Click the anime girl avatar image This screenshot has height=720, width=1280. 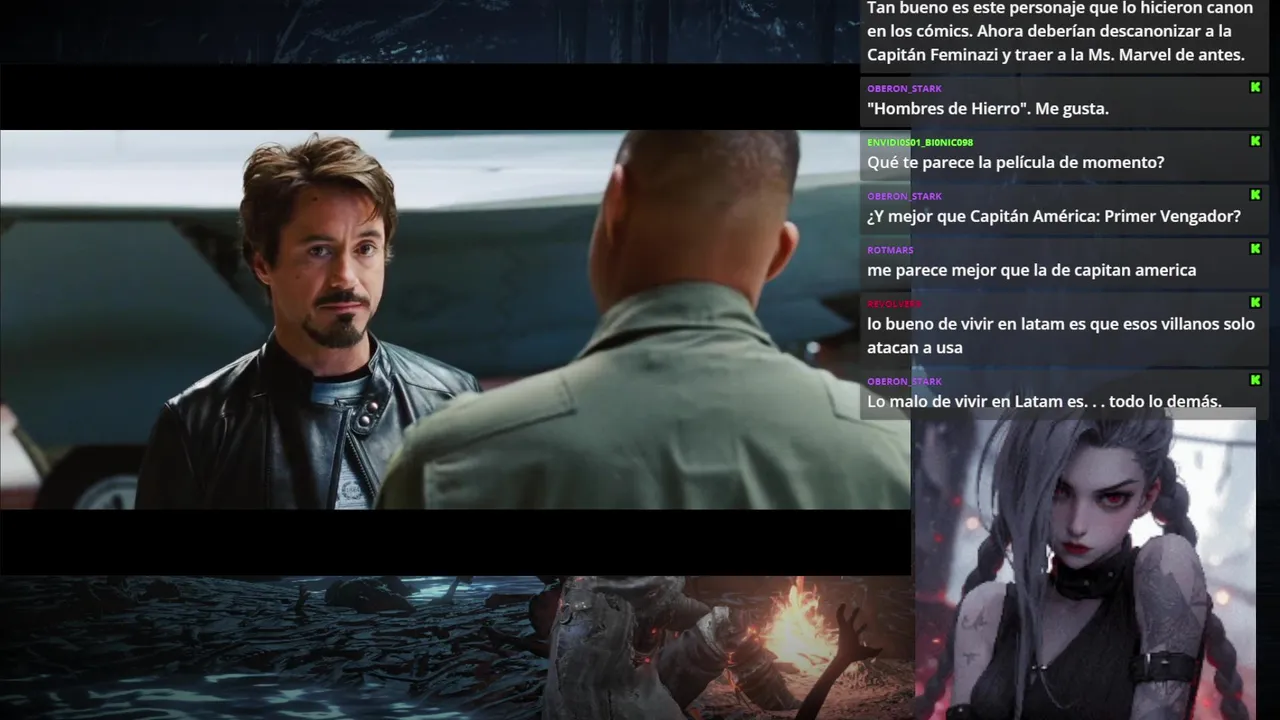1084,564
